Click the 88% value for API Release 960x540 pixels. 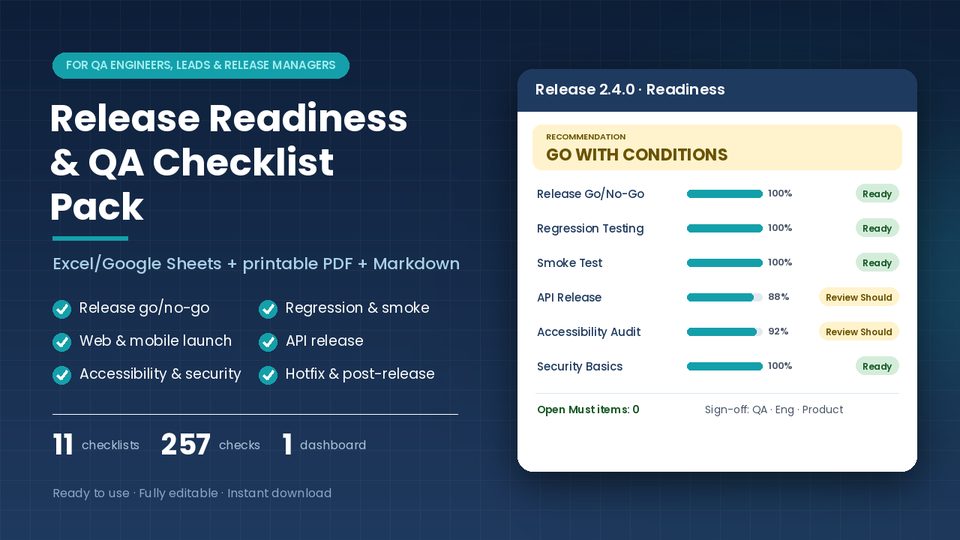tap(778, 297)
